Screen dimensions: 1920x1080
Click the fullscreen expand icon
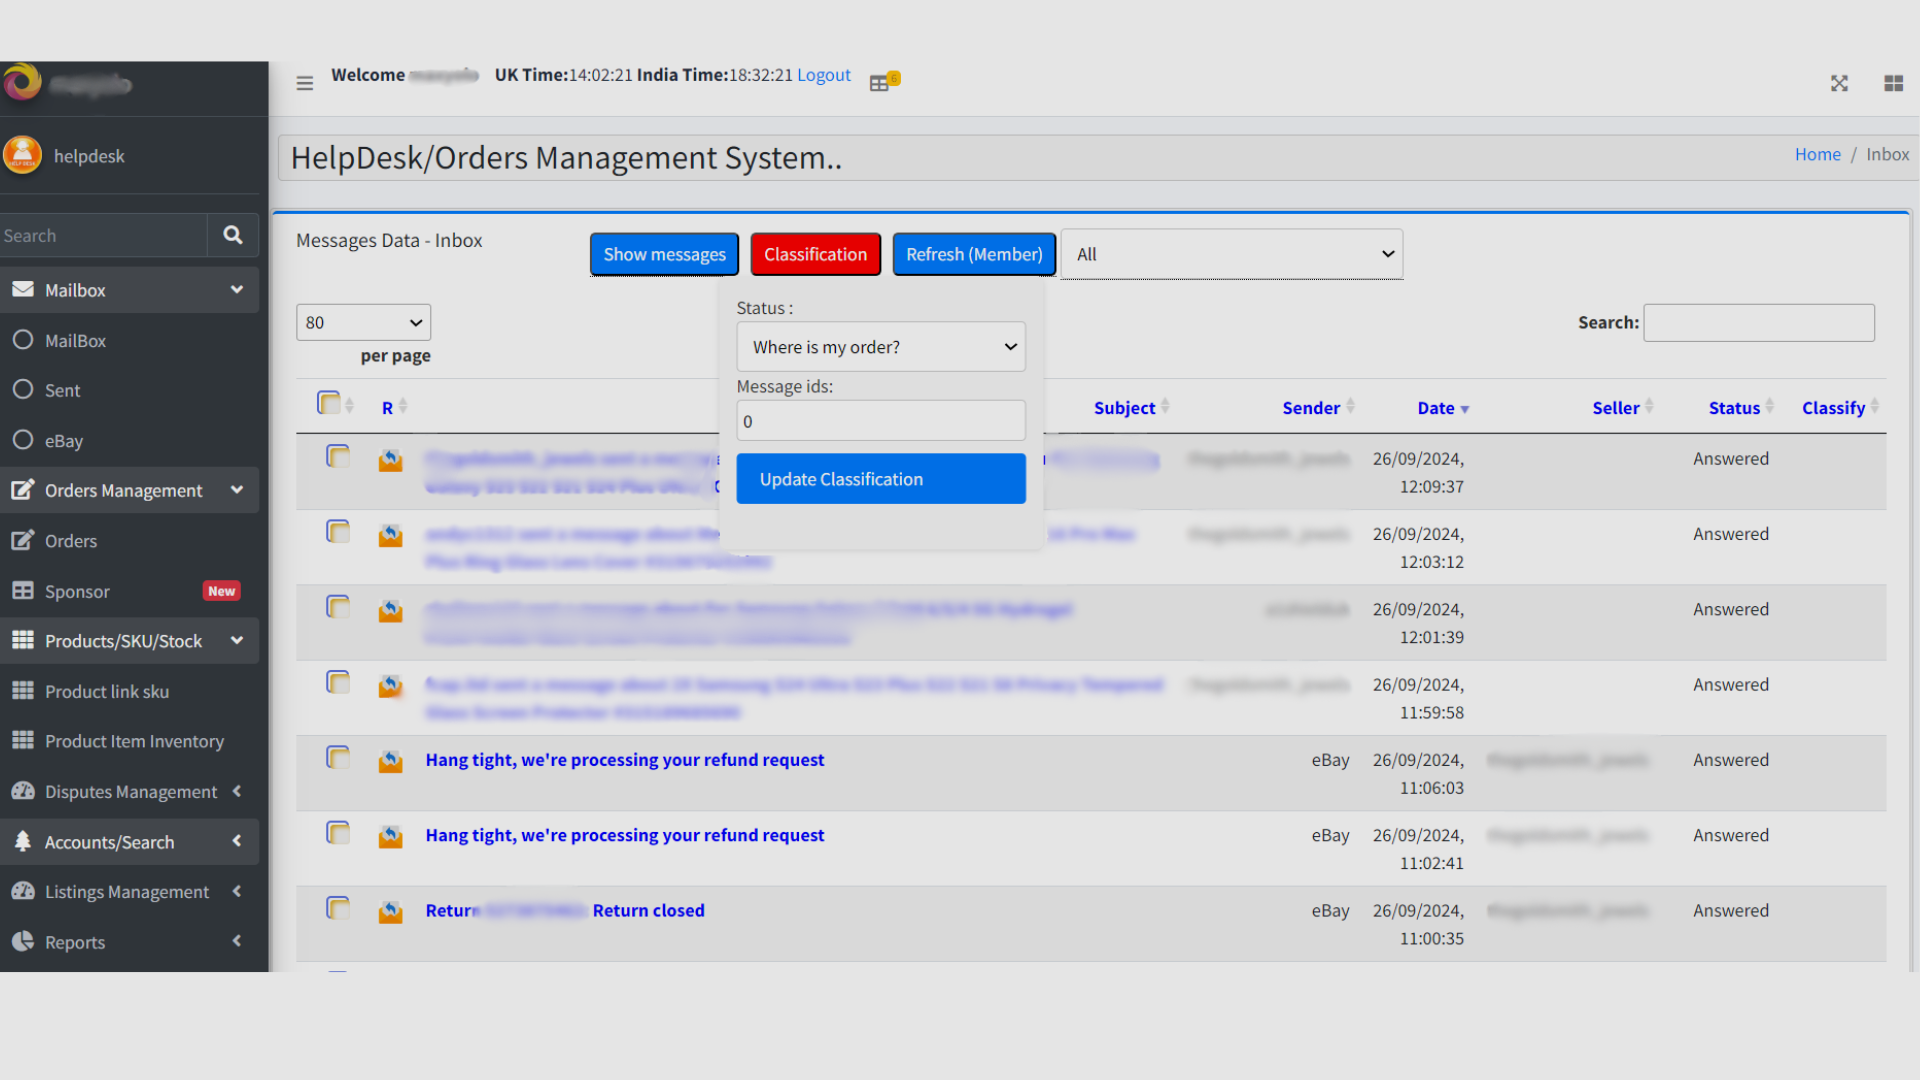pyautogui.click(x=1839, y=83)
